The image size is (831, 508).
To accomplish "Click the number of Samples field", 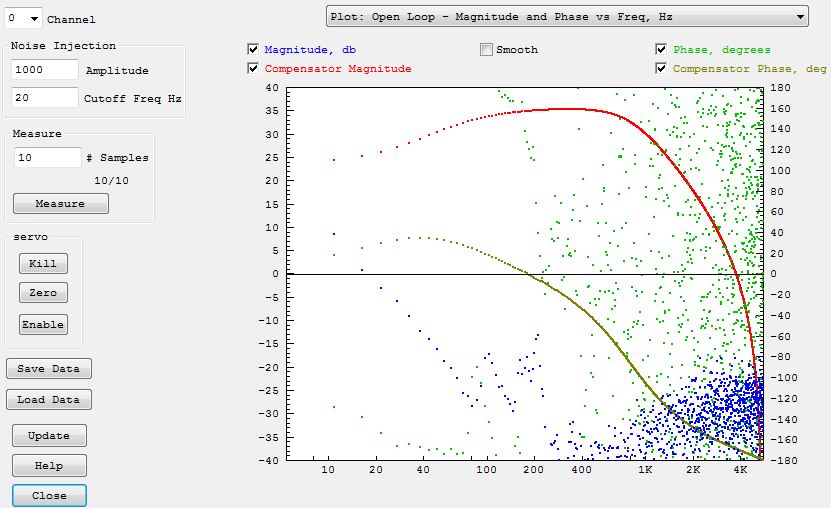I will [47, 158].
